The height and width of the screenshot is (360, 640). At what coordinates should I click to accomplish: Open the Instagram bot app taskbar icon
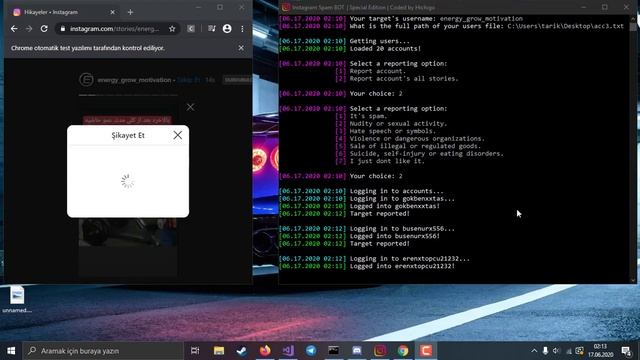[x=380, y=351]
